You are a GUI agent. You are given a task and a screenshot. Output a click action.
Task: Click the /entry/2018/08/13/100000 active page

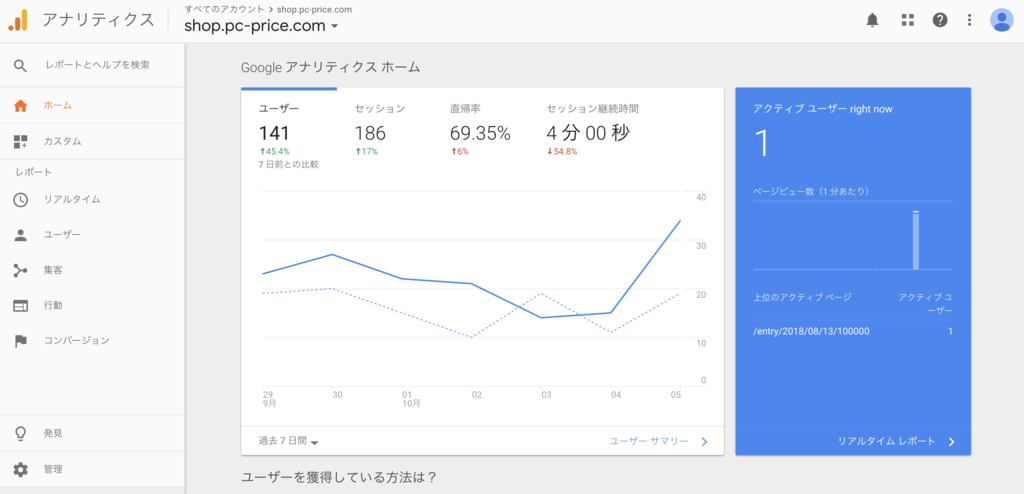tap(811, 331)
